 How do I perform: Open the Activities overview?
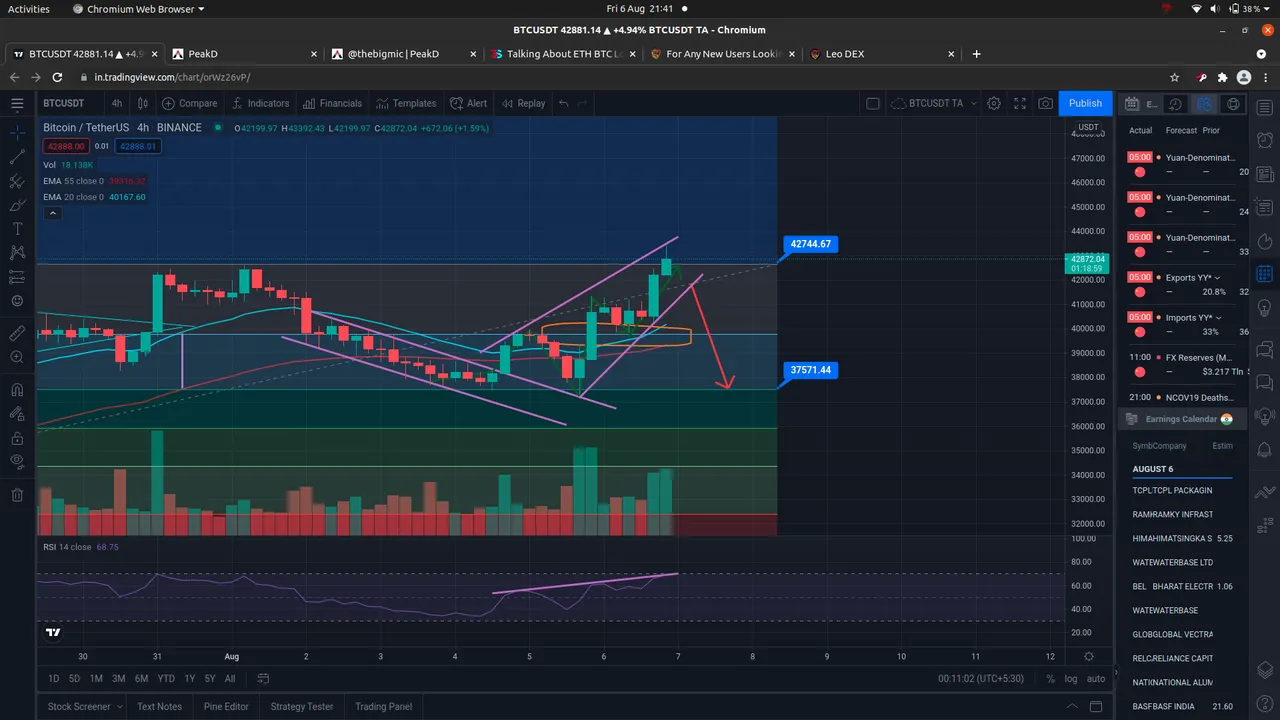point(29,9)
